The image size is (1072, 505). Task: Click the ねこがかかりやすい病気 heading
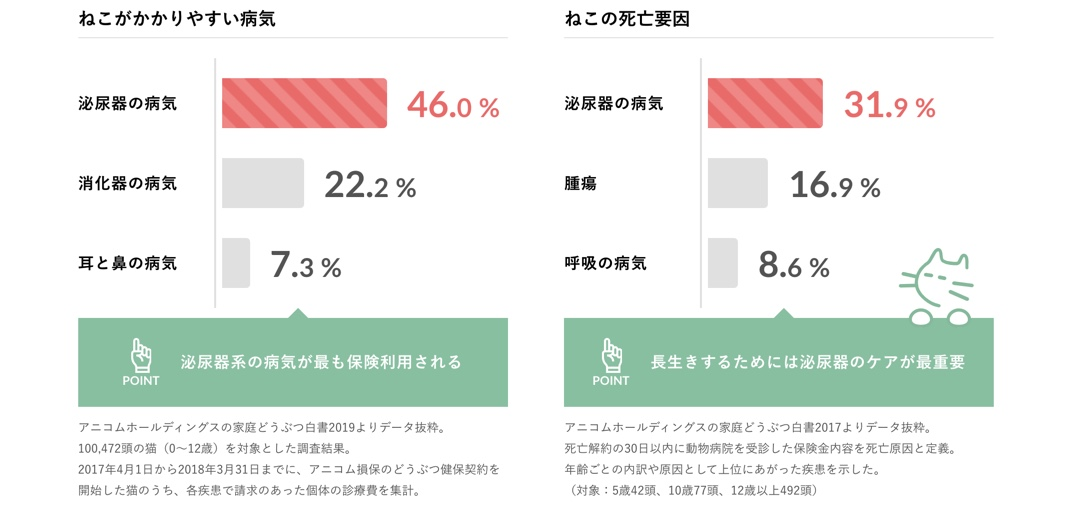(x=177, y=19)
